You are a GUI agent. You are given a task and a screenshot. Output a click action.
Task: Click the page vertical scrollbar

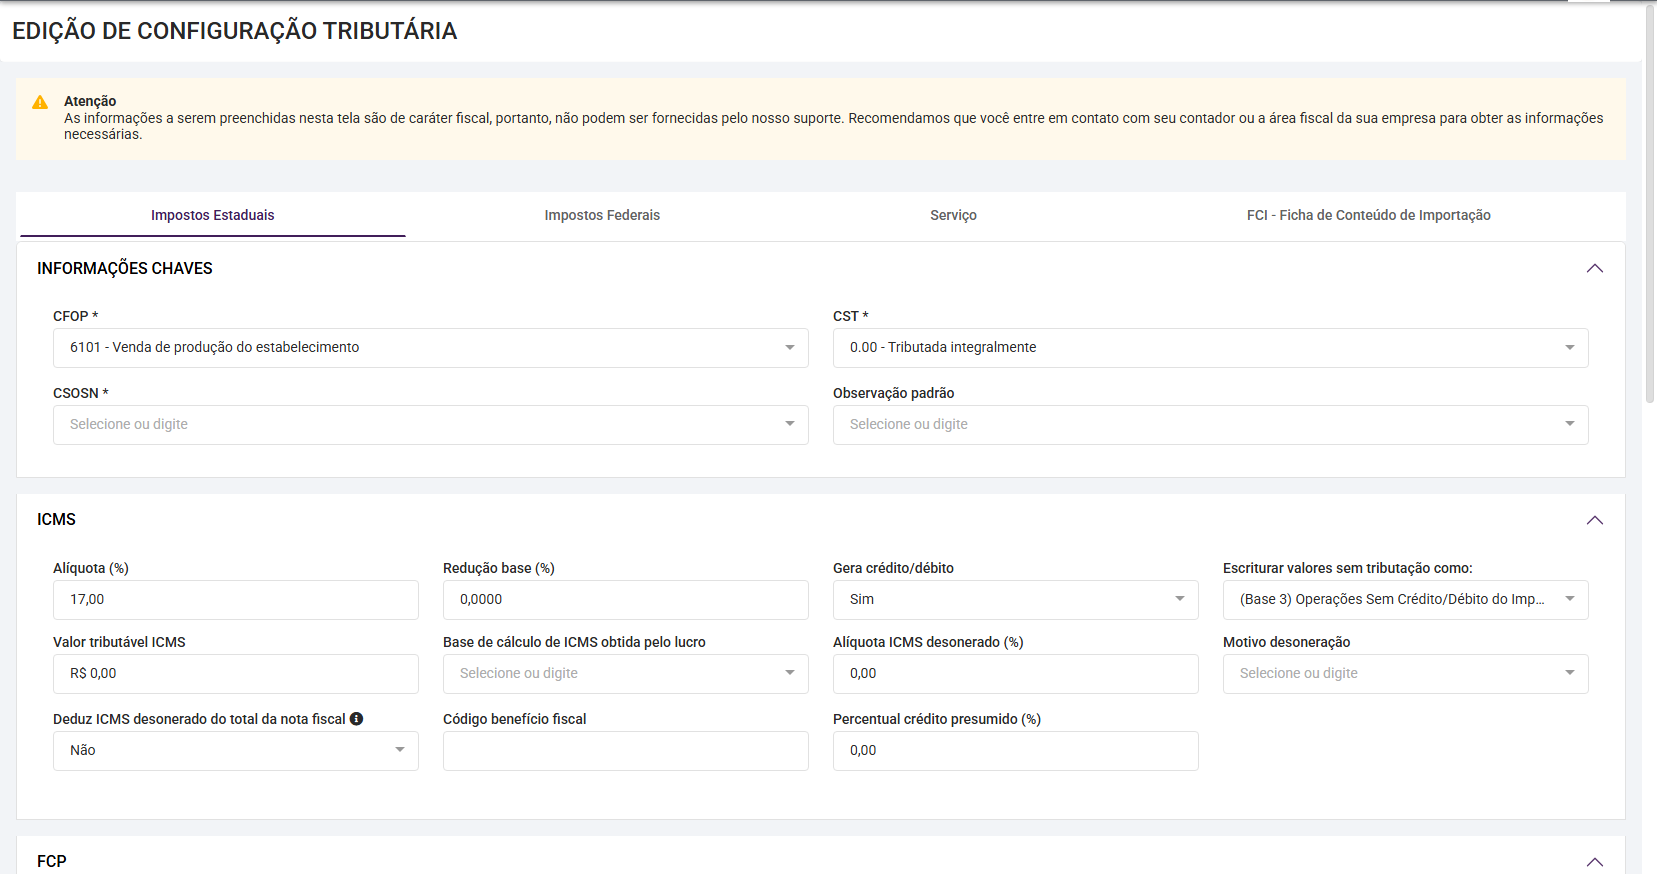tap(1650, 205)
